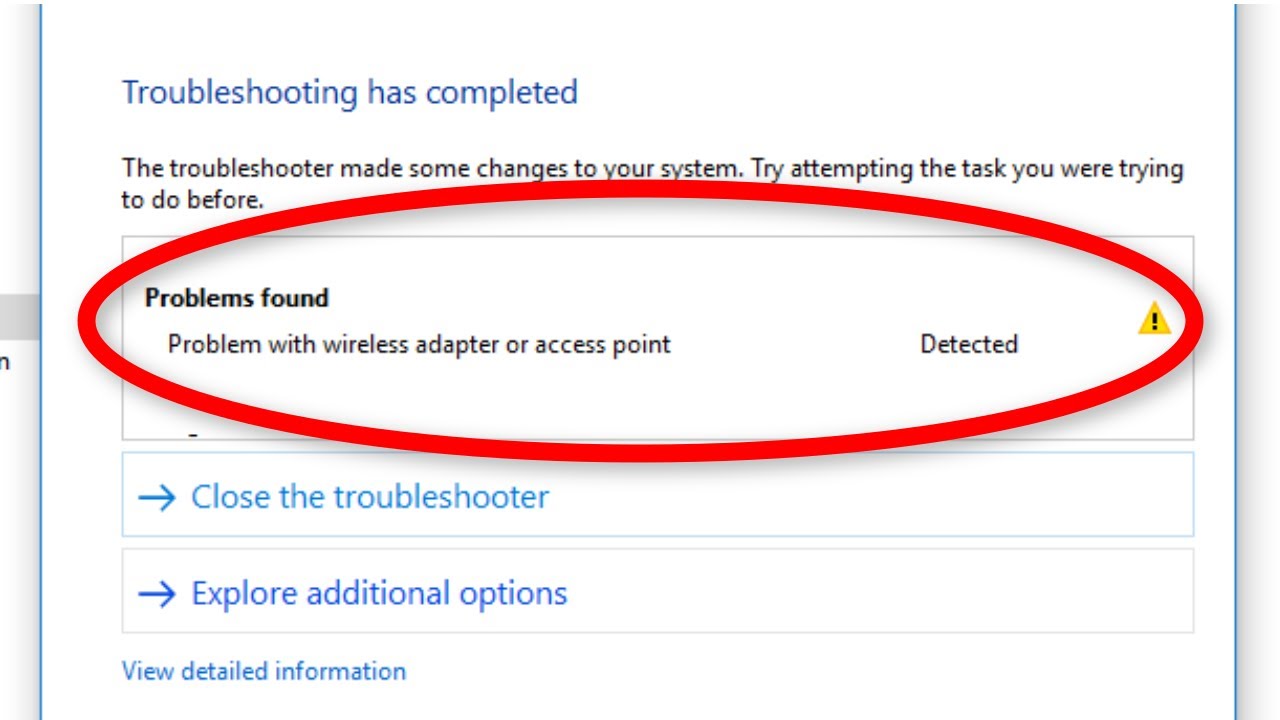Expand the View detailed information section
The height and width of the screenshot is (720, 1280).
point(262,670)
